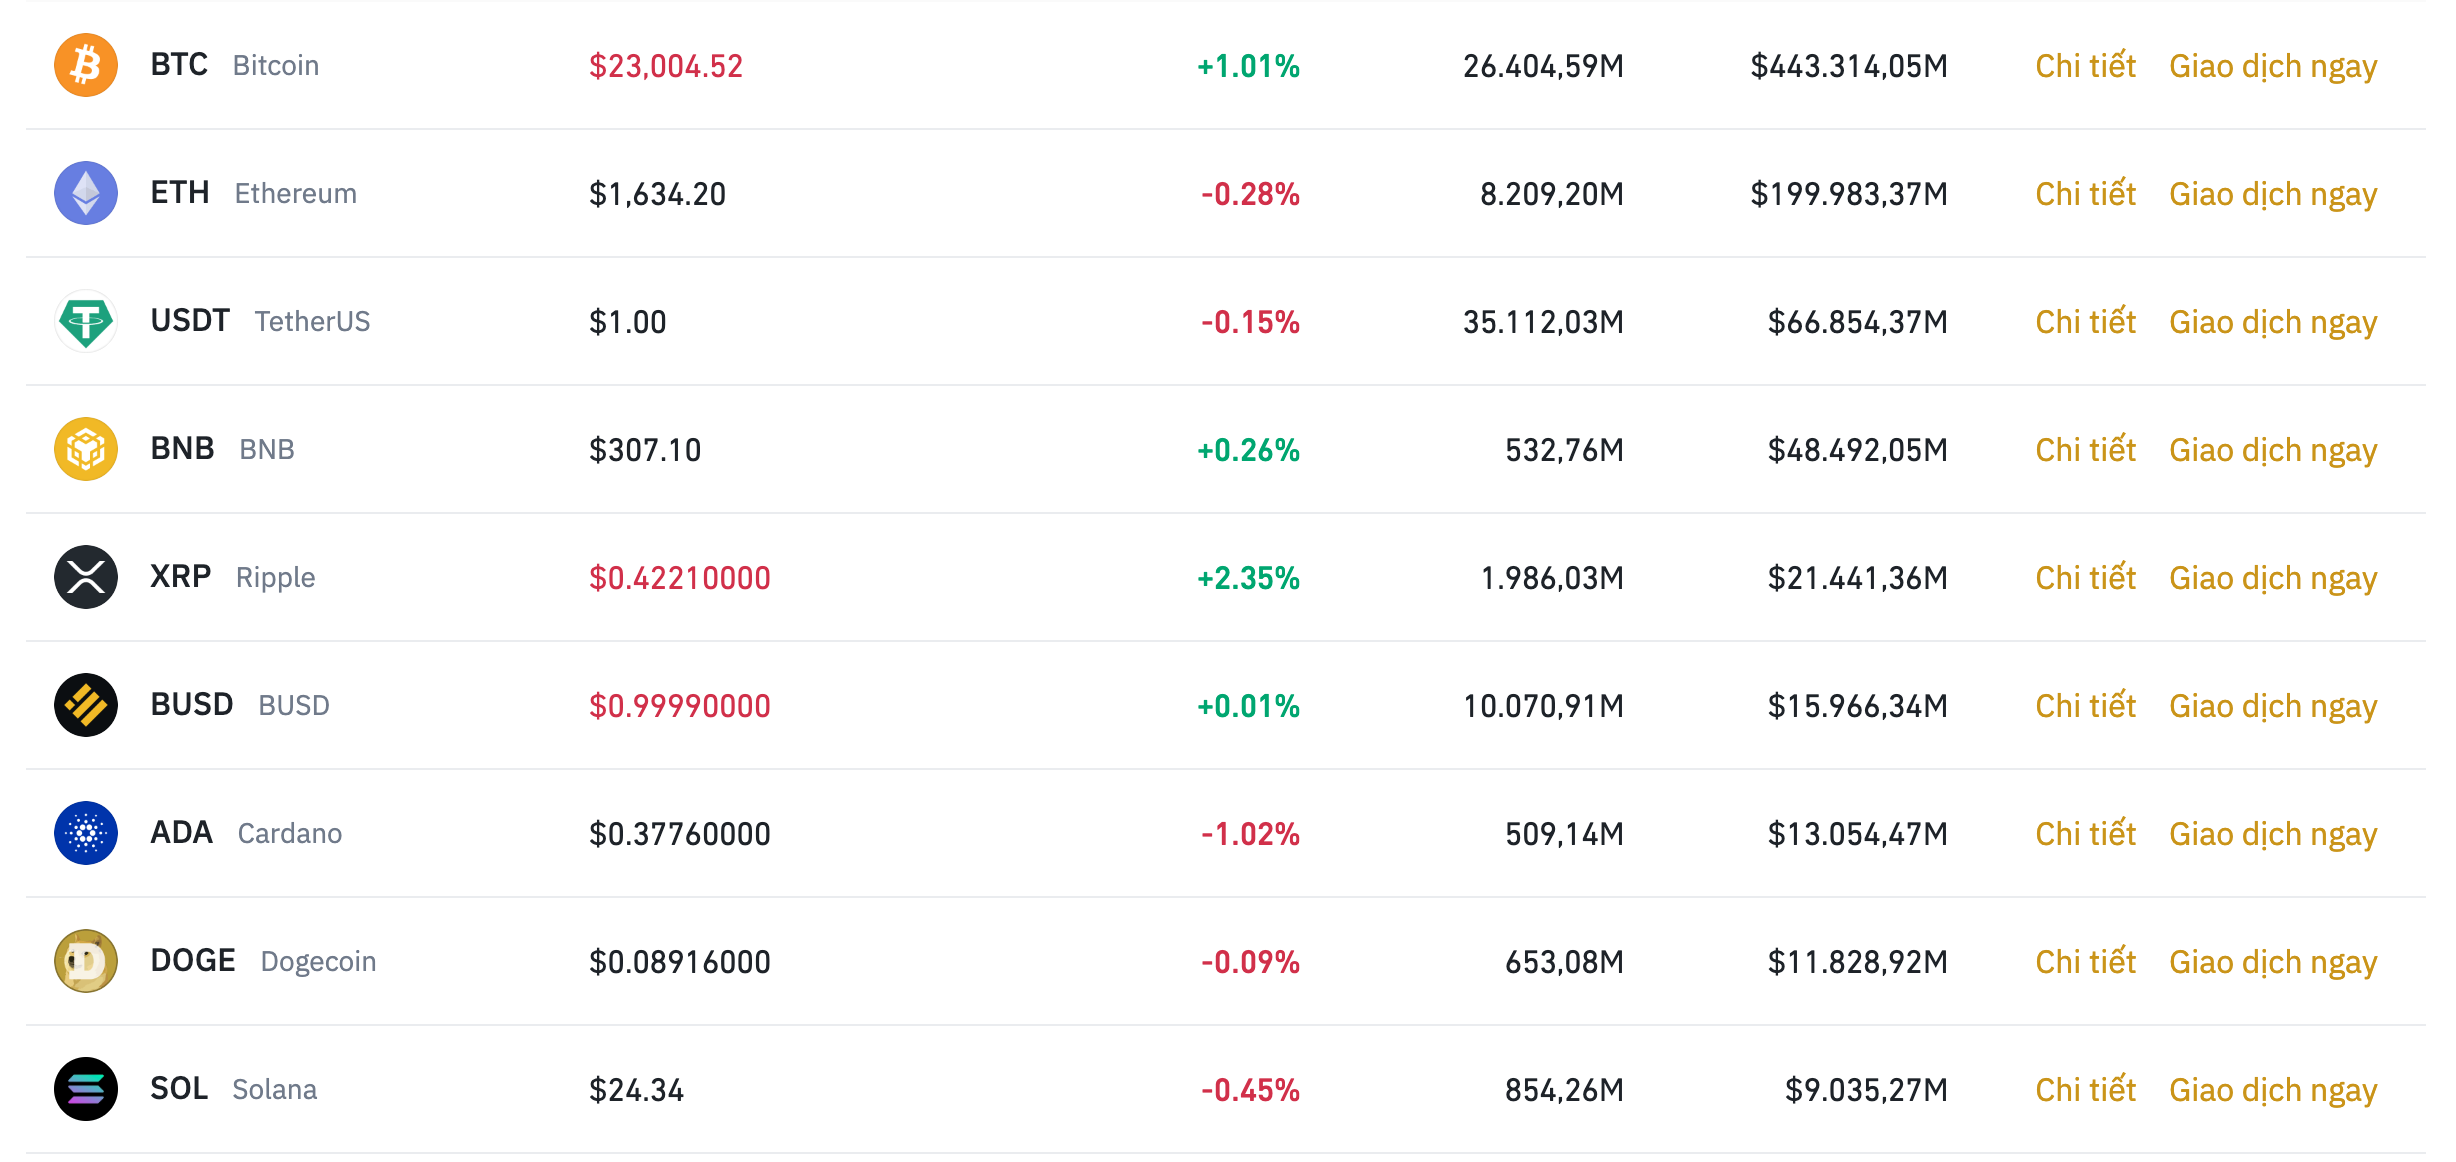Click Giao dịch ngay for TetherUS

pos(2273,323)
